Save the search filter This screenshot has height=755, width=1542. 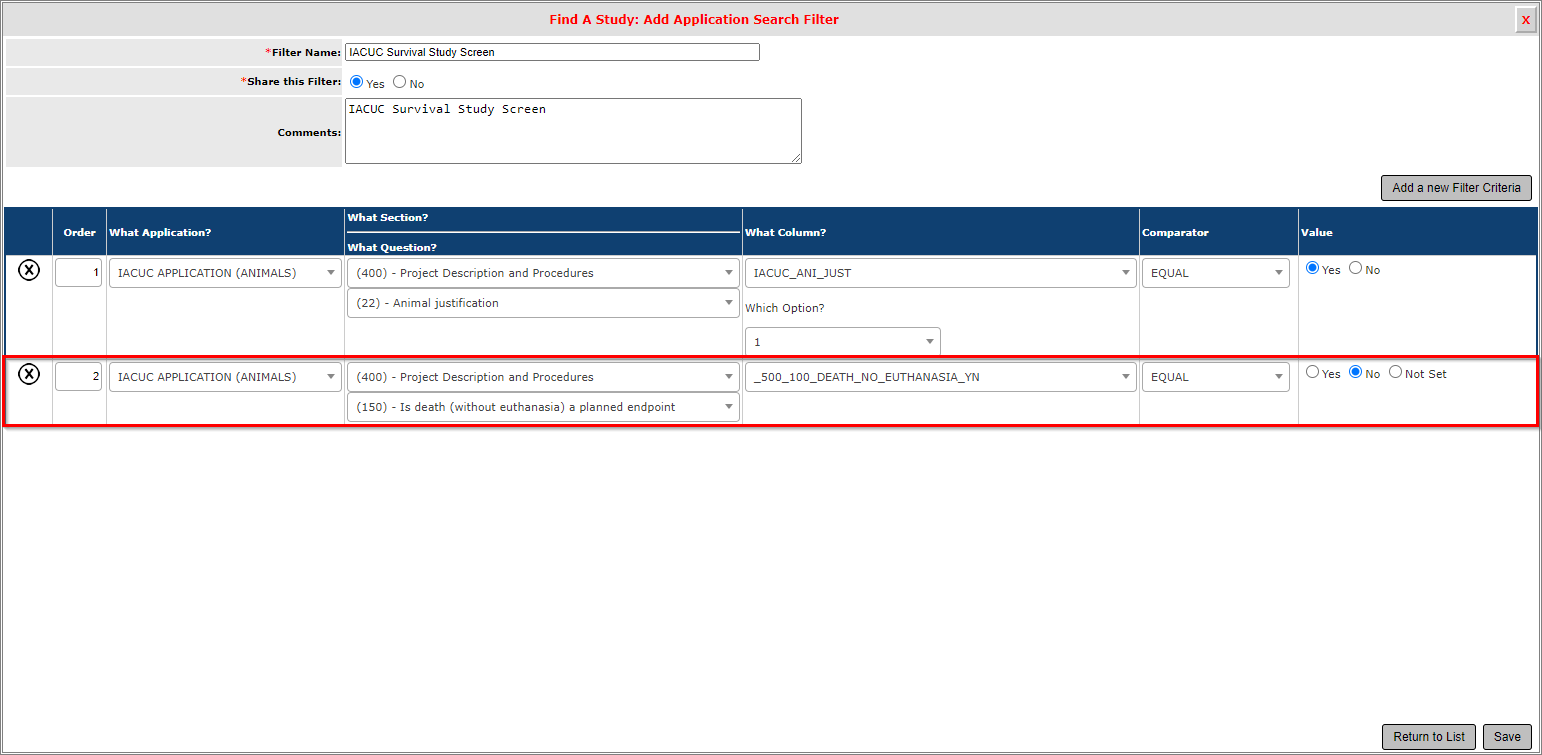pos(1507,737)
